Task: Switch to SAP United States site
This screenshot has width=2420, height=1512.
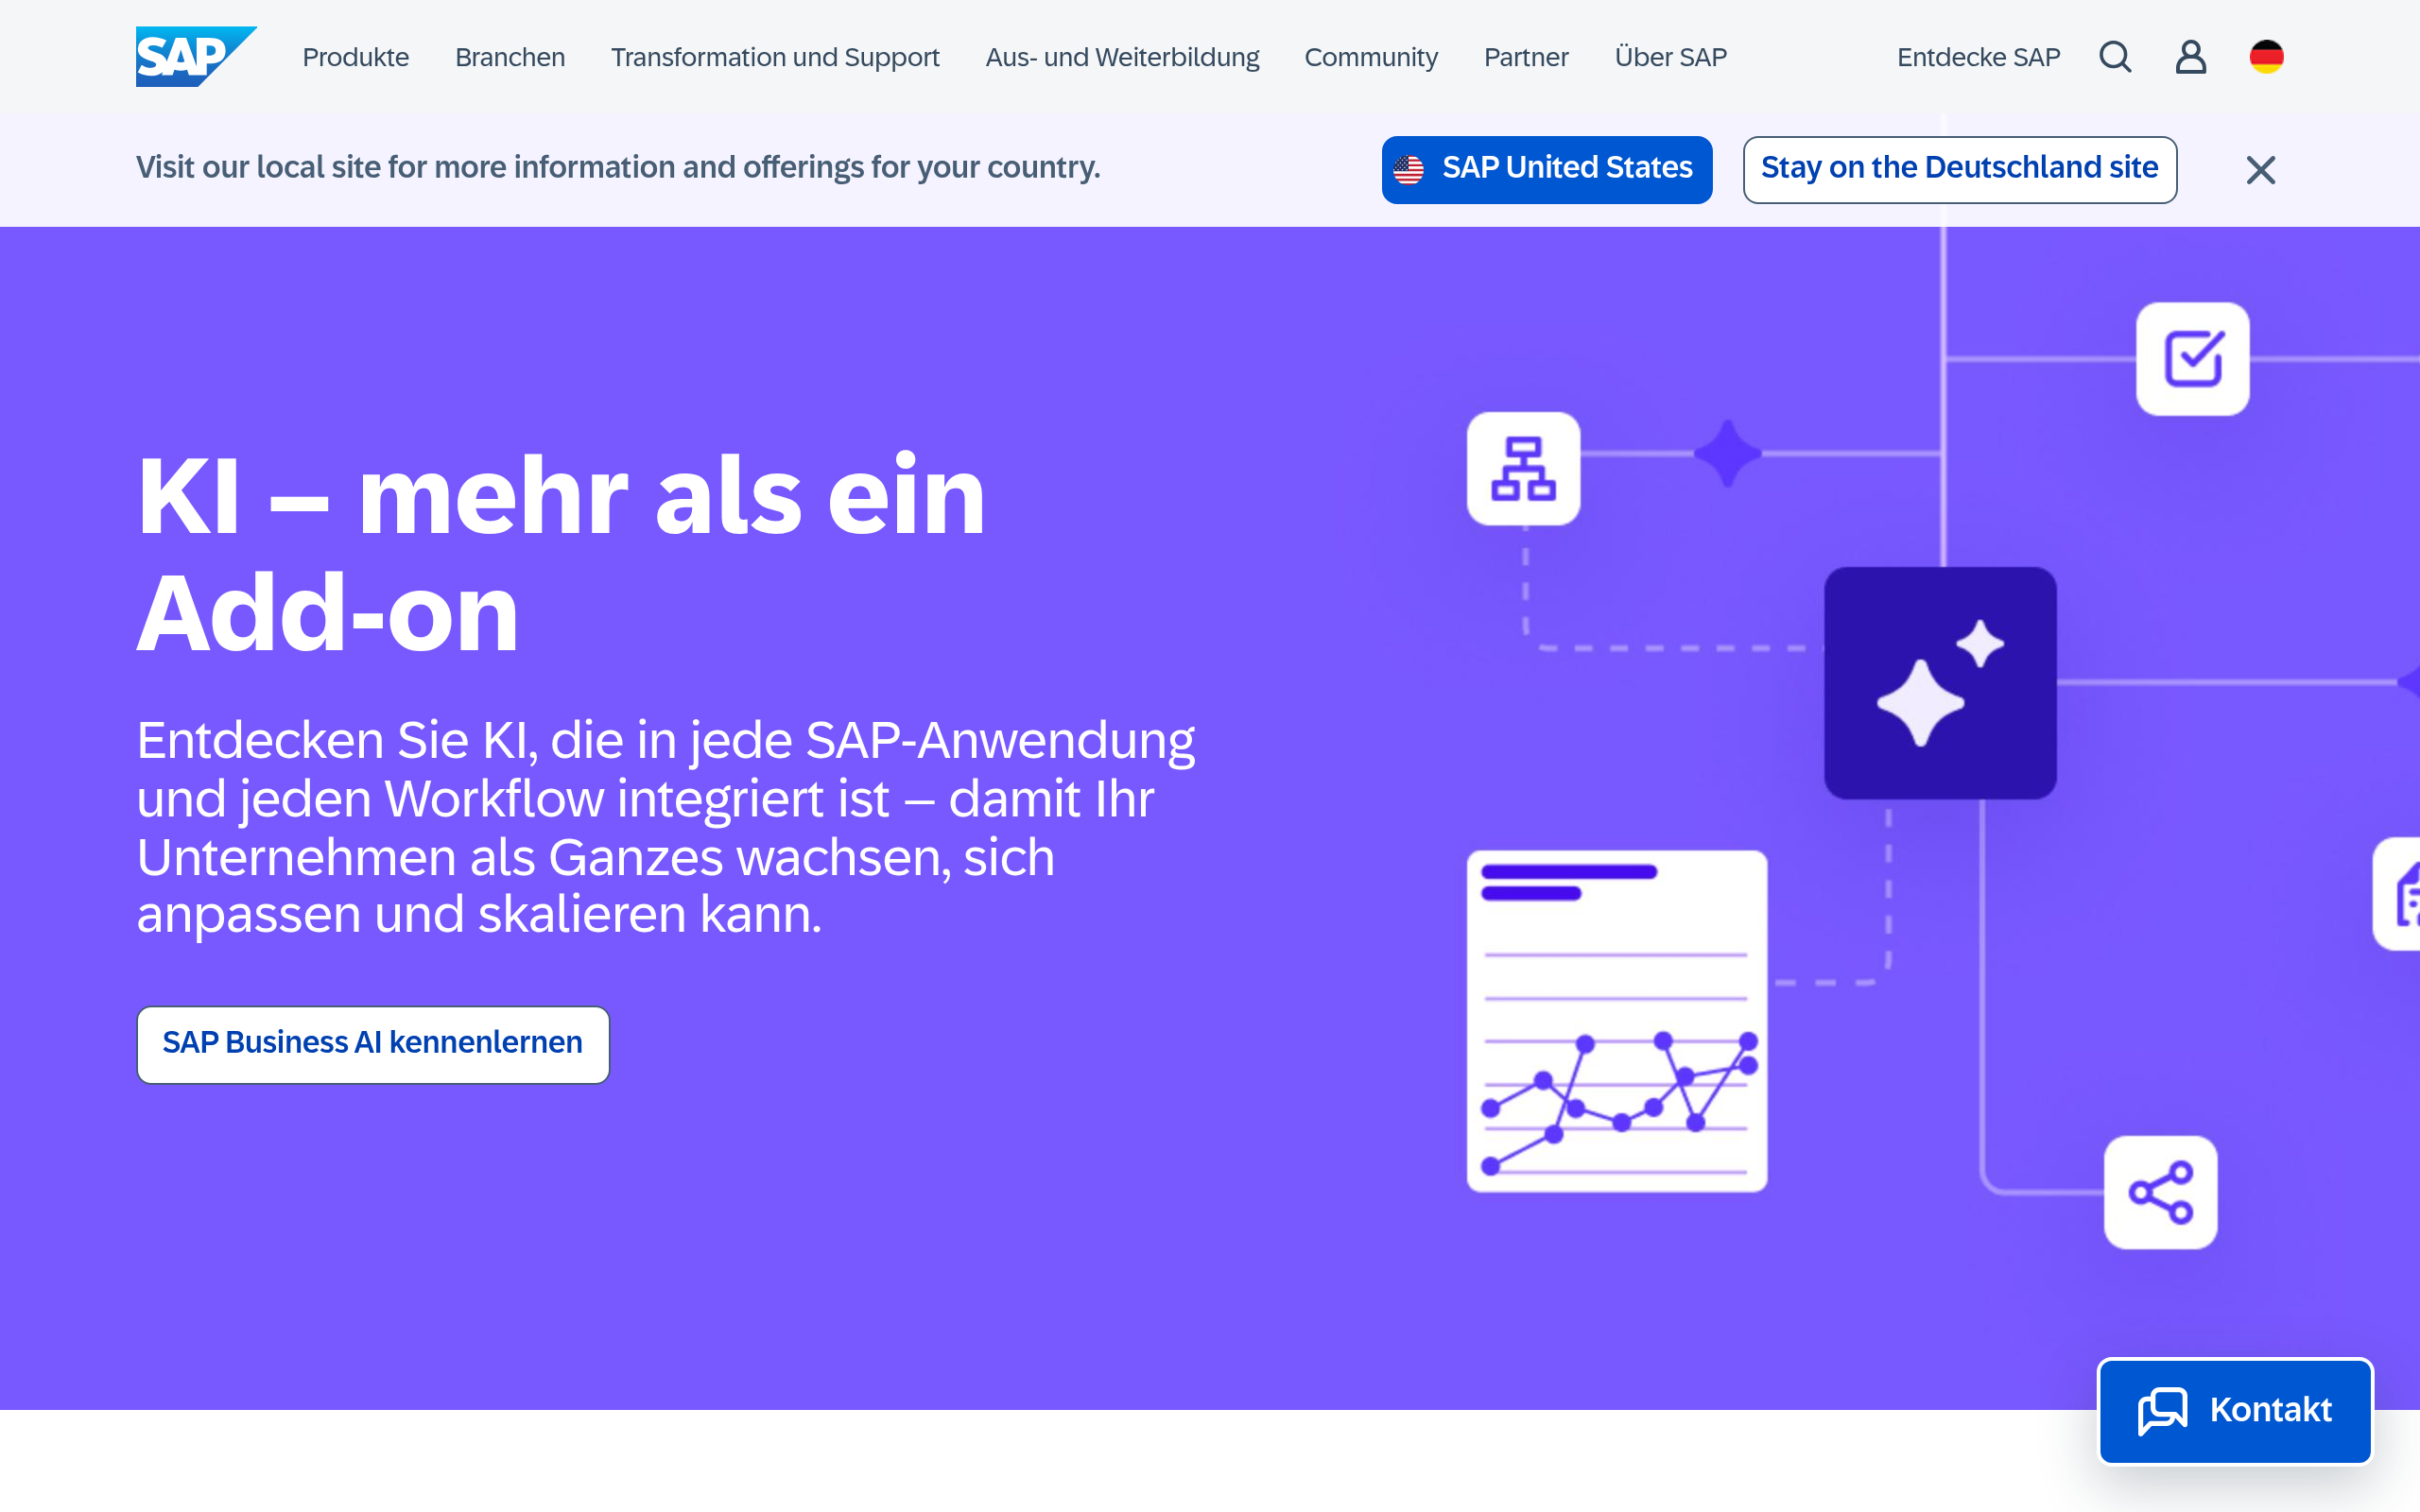Action: click(x=1545, y=169)
